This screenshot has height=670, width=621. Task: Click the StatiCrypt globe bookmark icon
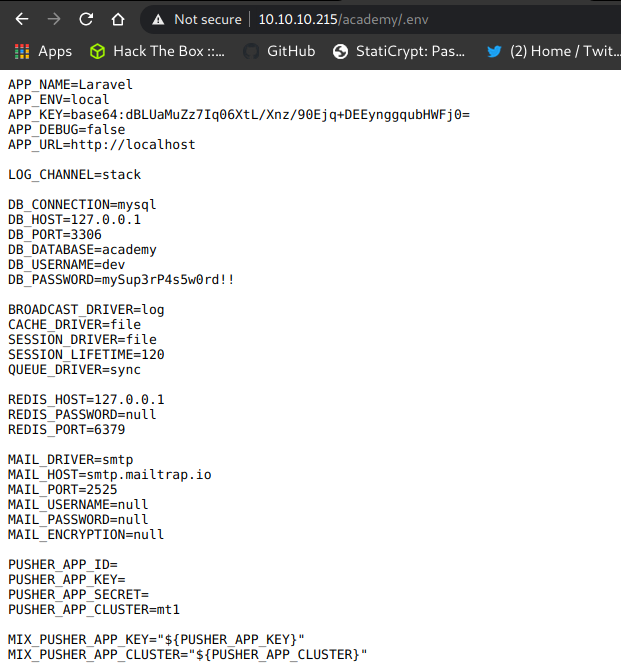pyautogui.click(x=341, y=52)
